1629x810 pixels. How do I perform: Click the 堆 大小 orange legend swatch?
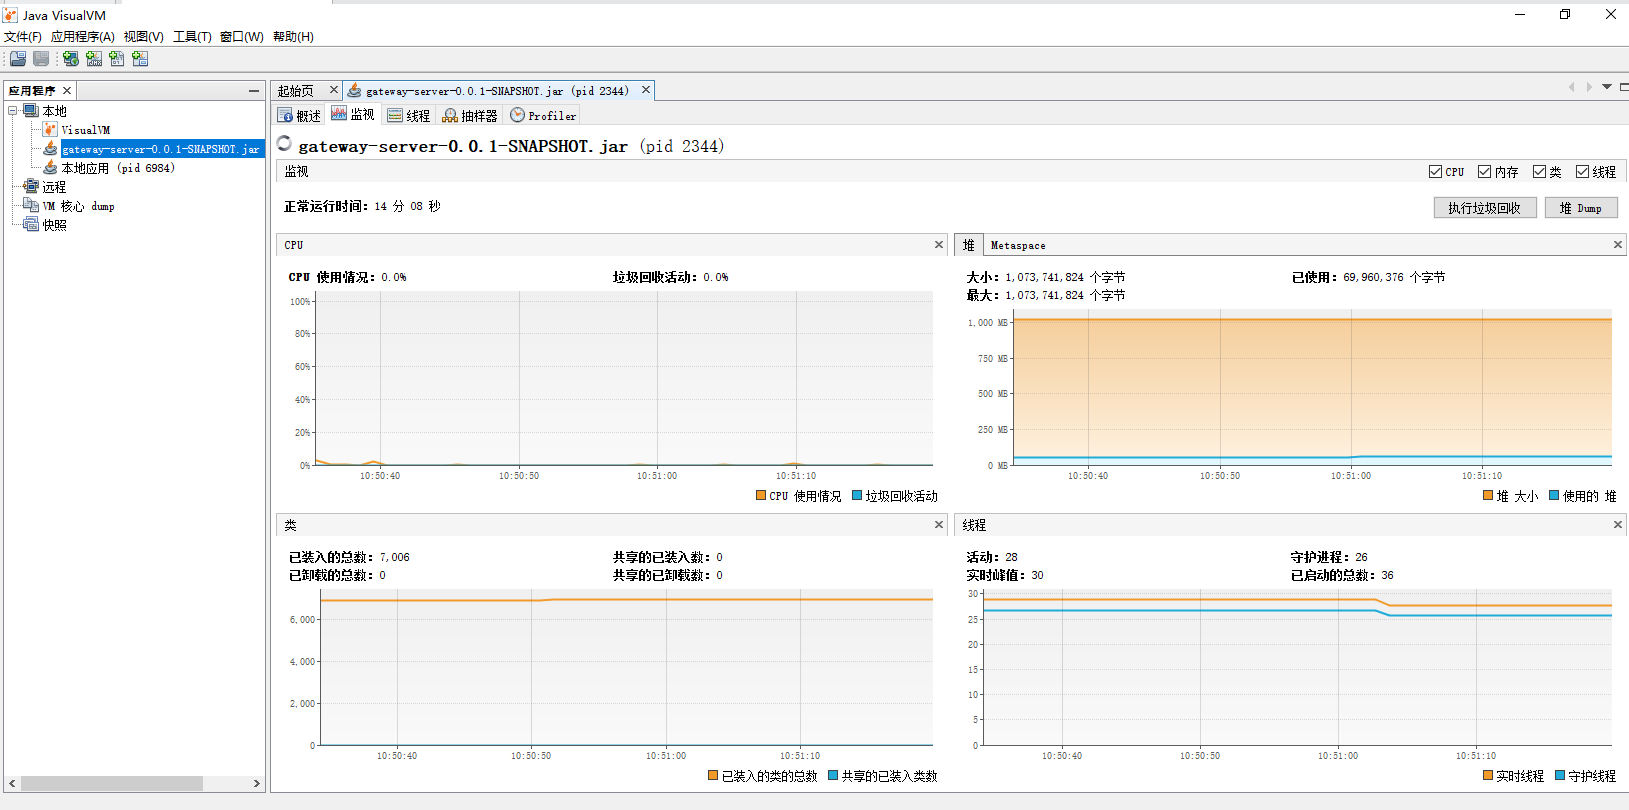[1488, 495]
